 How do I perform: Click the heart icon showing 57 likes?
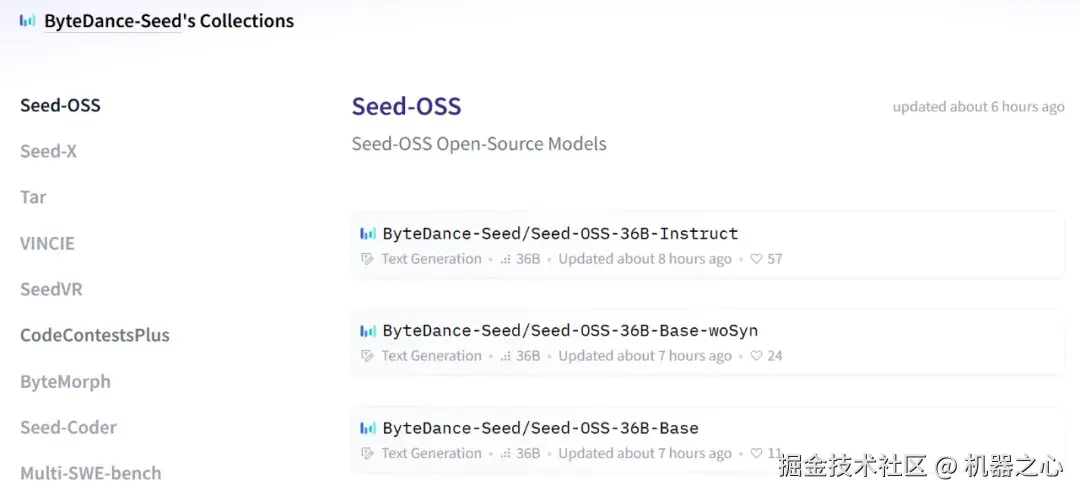756,259
